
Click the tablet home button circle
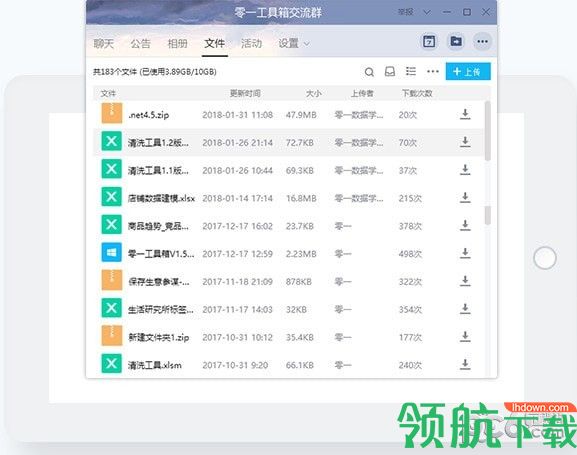545,258
